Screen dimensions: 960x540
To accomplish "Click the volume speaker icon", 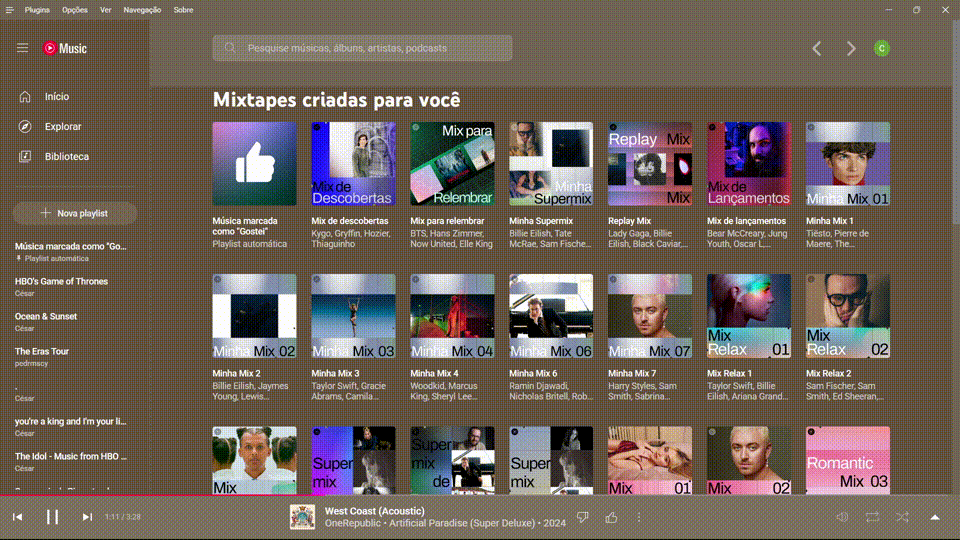I will [x=842, y=517].
